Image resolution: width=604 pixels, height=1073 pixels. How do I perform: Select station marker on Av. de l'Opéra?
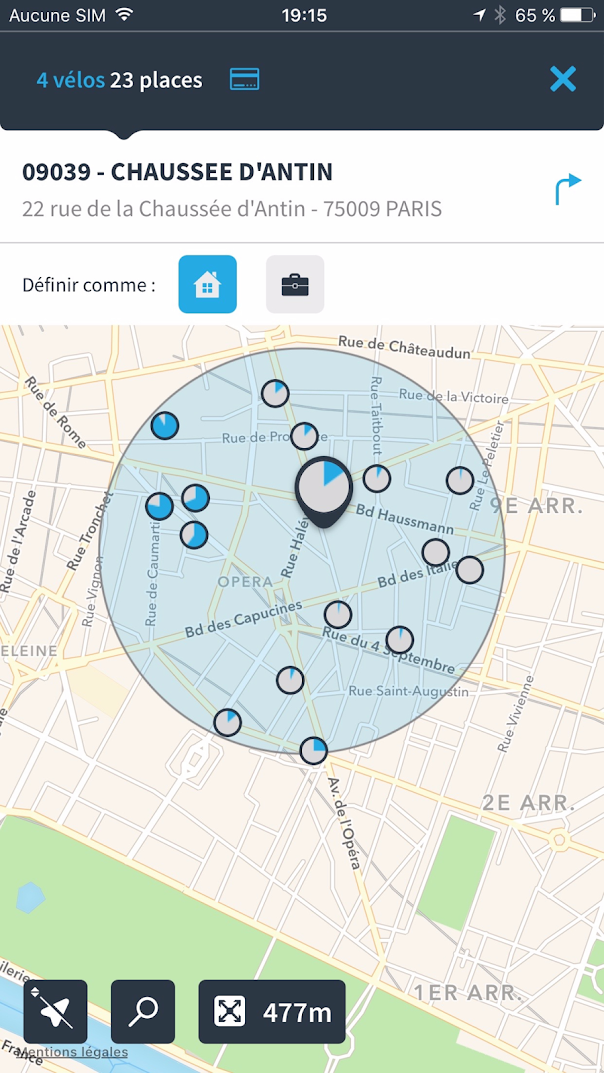(x=314, y=750)
